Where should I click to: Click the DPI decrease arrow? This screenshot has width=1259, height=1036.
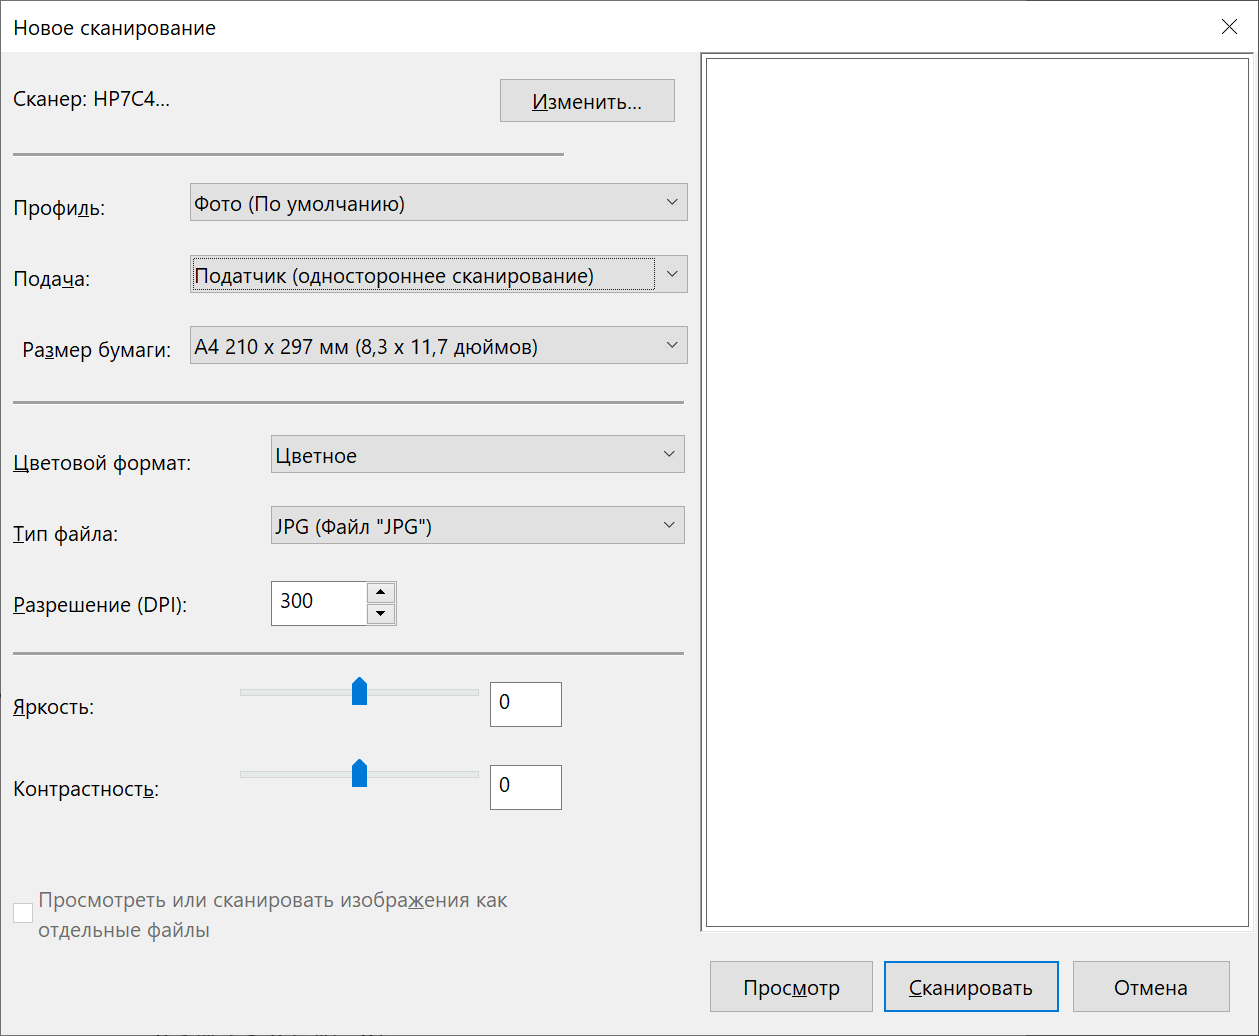(x=381, y=614)
